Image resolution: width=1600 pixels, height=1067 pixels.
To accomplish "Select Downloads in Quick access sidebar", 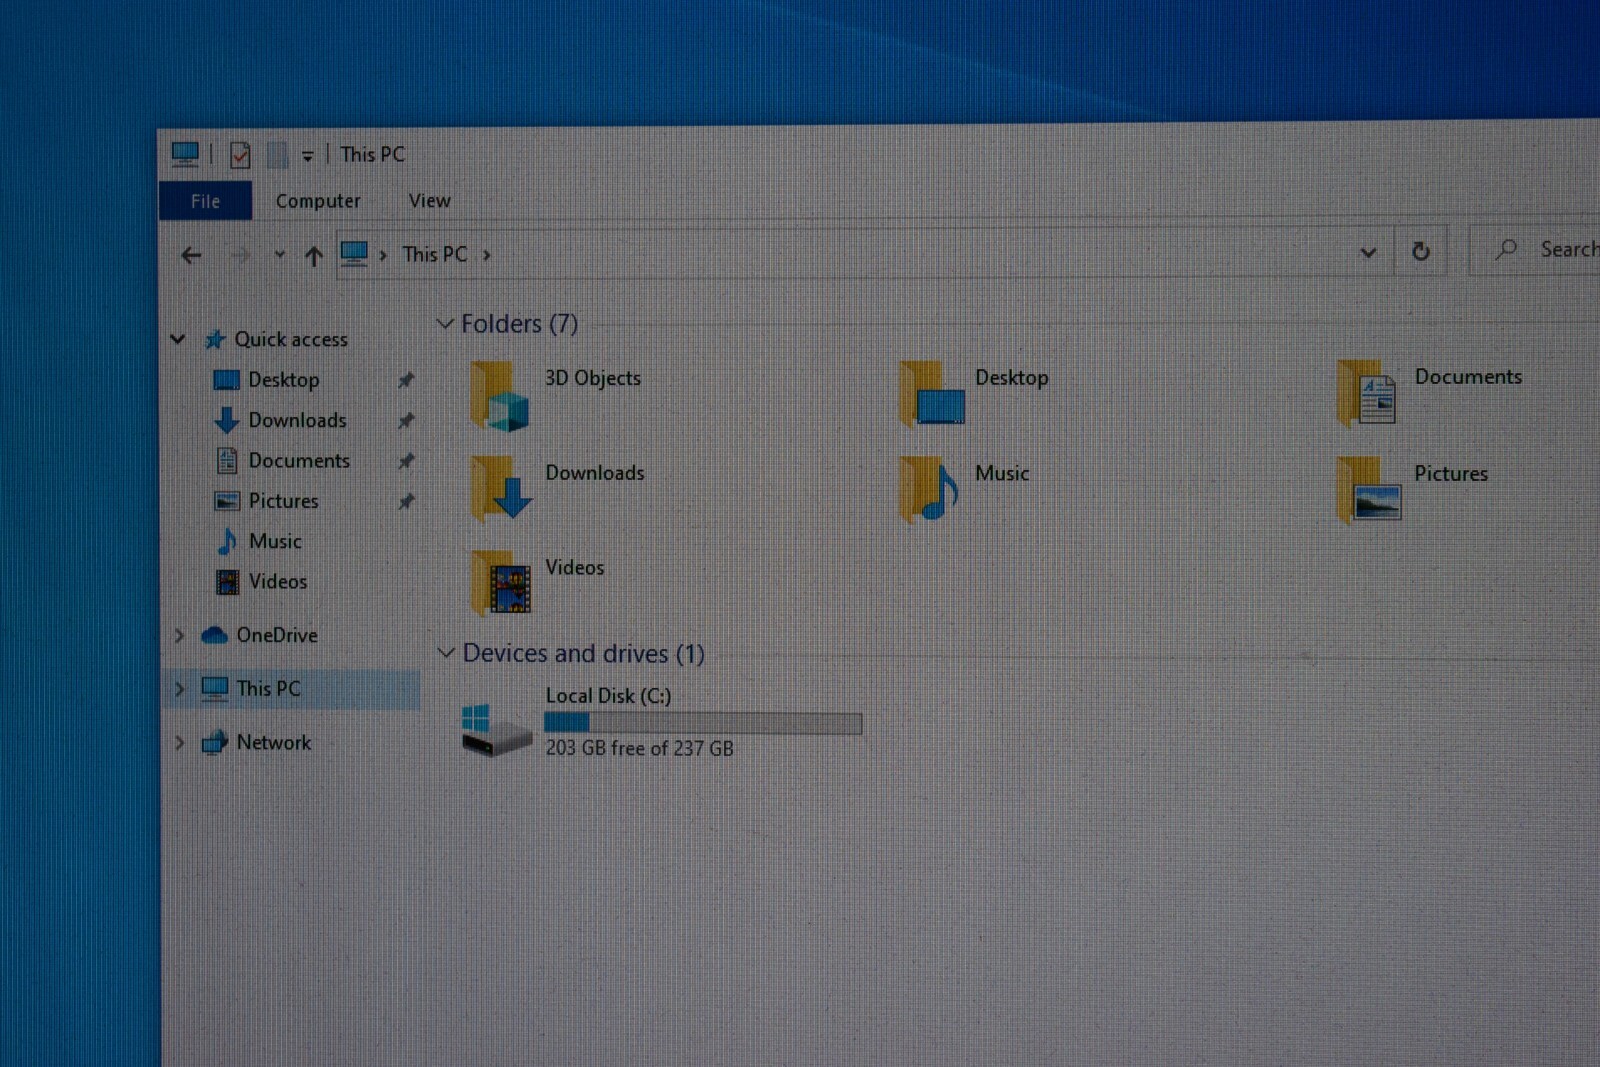I will coord(298,420).
